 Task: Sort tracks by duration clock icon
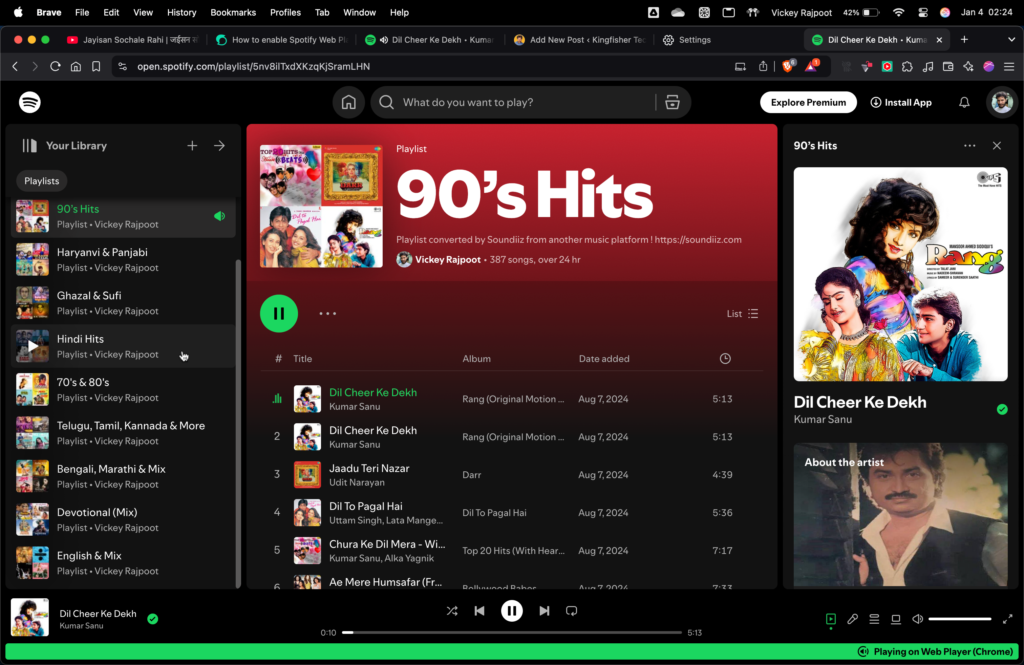click(725, 359)
